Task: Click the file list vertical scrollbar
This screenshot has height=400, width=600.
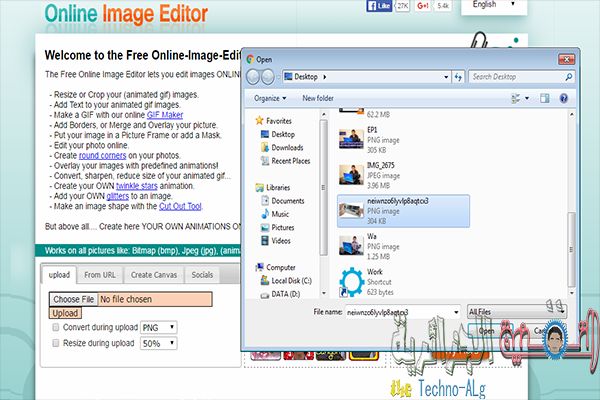Action: coord(571,249)
